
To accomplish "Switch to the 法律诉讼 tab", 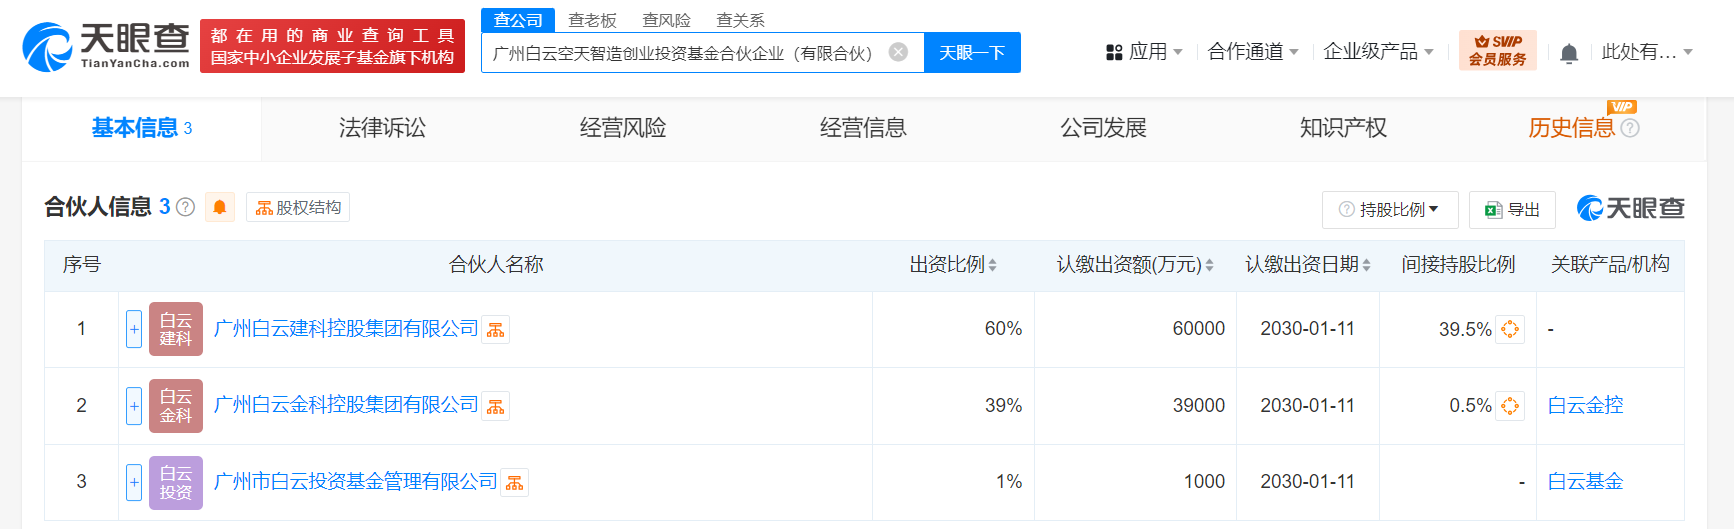I will pos(382,128).
